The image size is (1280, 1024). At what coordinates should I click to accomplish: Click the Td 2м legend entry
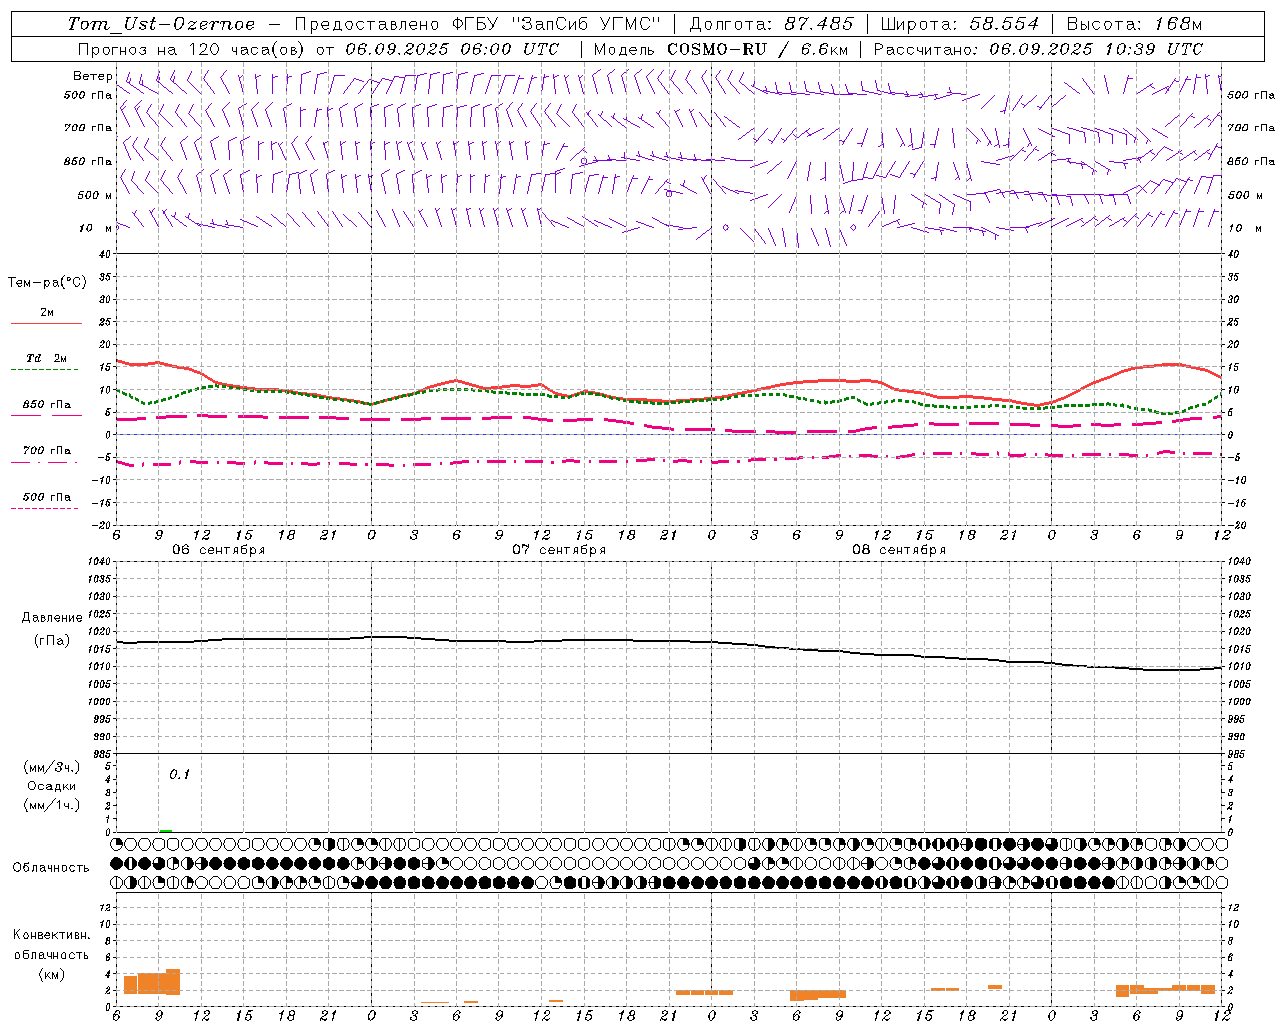47,358
